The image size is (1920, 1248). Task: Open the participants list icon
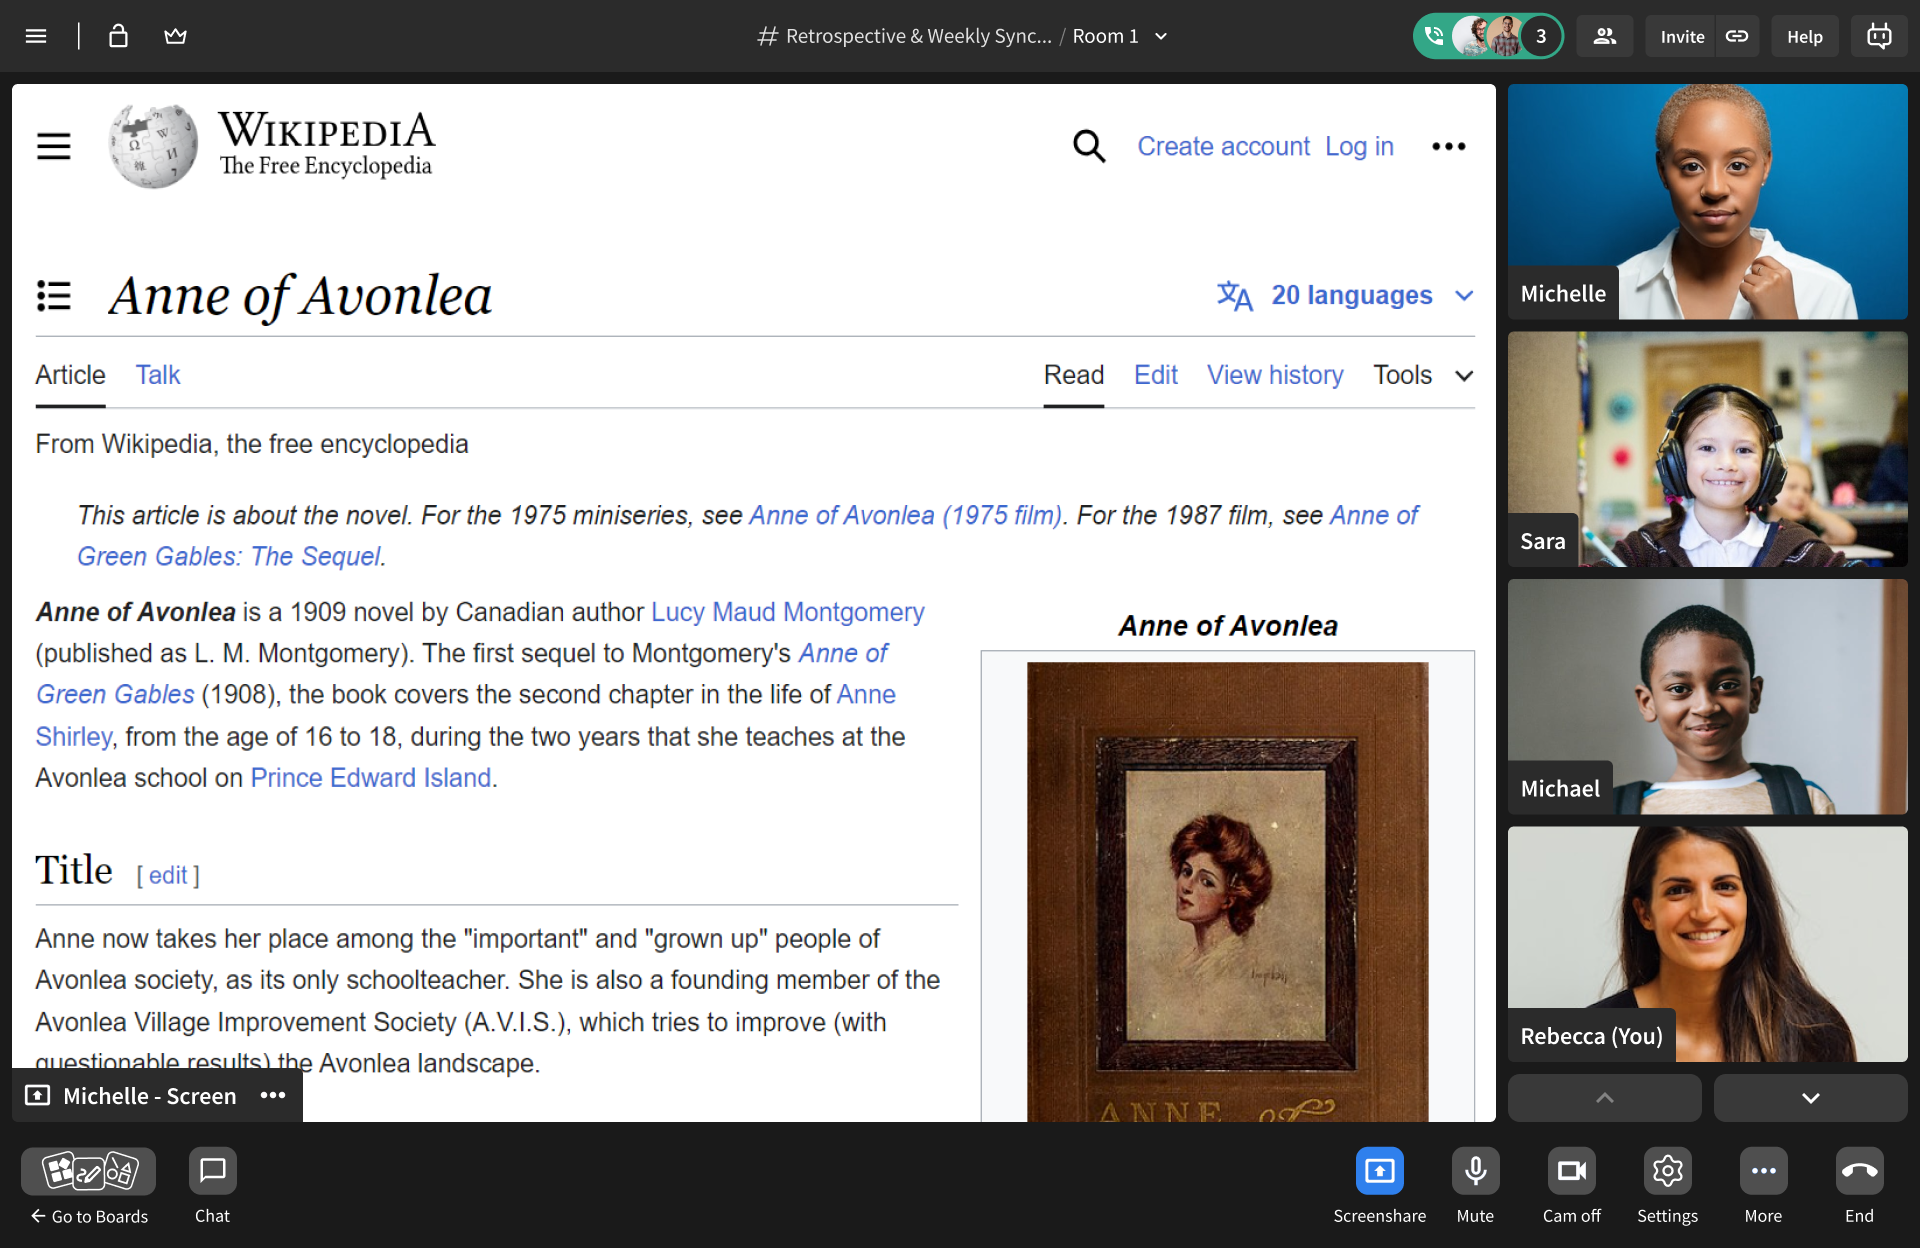coord(1604,36)
